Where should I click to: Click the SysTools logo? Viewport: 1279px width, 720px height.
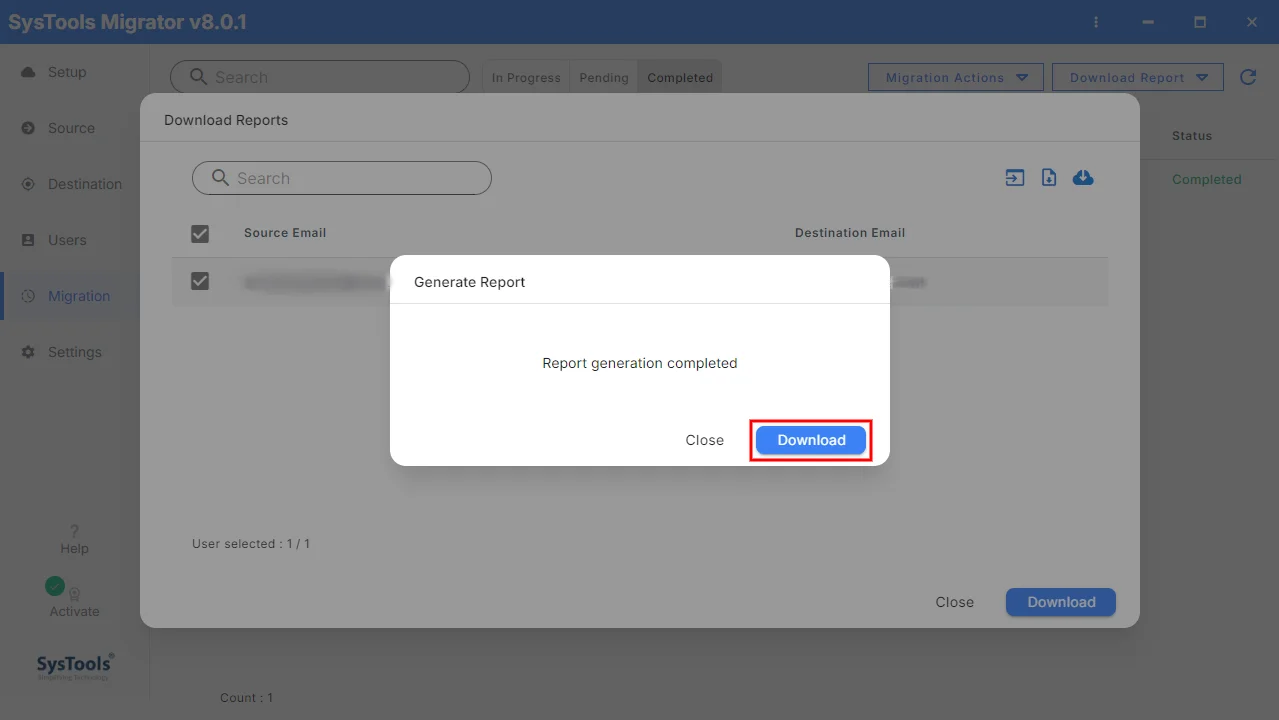[75, 666]
